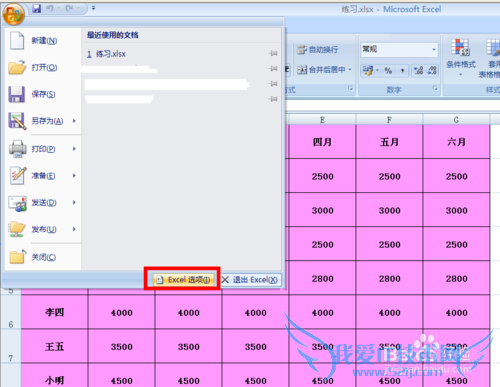Viewport: 500px width, 387px height.
Task: Expand the 另存为 submenu arrow
Action: pyautogui.click(x=74, y=121)
